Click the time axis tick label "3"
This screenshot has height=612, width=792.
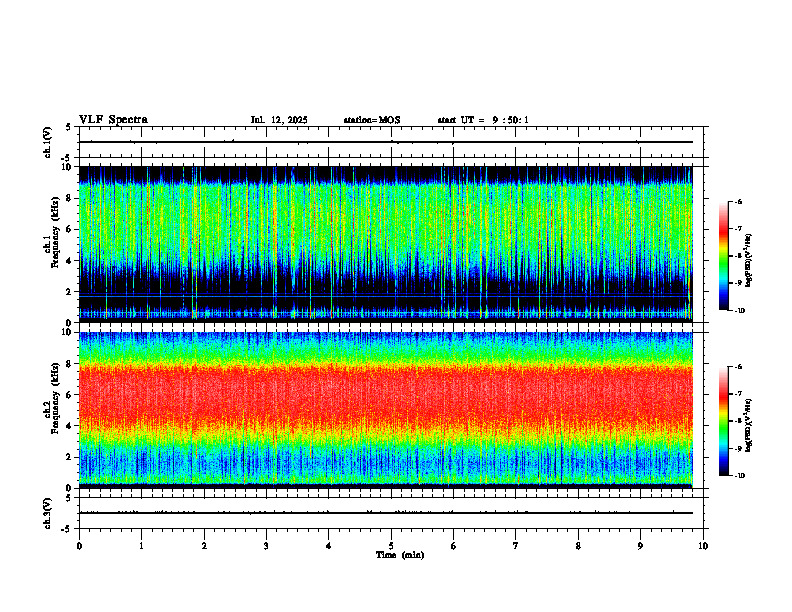[266, 546]
